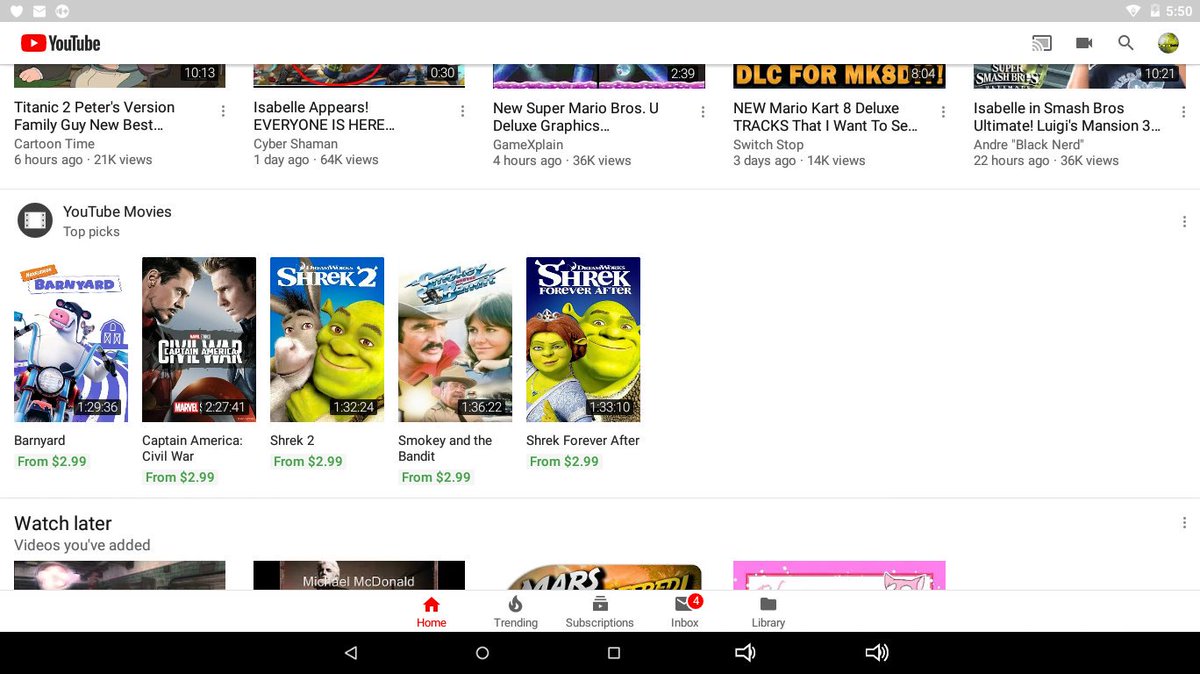
Task: Play the DLC FOR MK8D video thumbnail
Action: (839, 76)
